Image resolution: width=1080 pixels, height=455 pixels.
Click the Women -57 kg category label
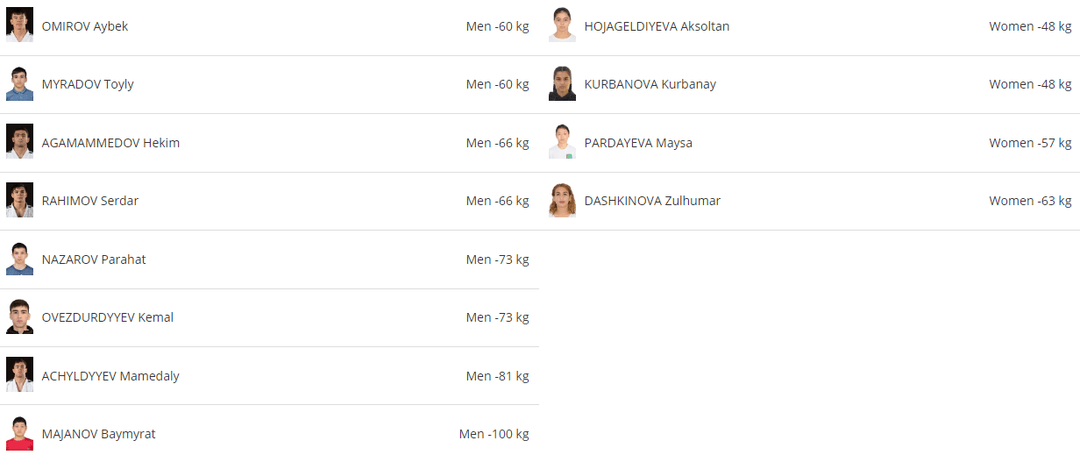pos(1030,143)
